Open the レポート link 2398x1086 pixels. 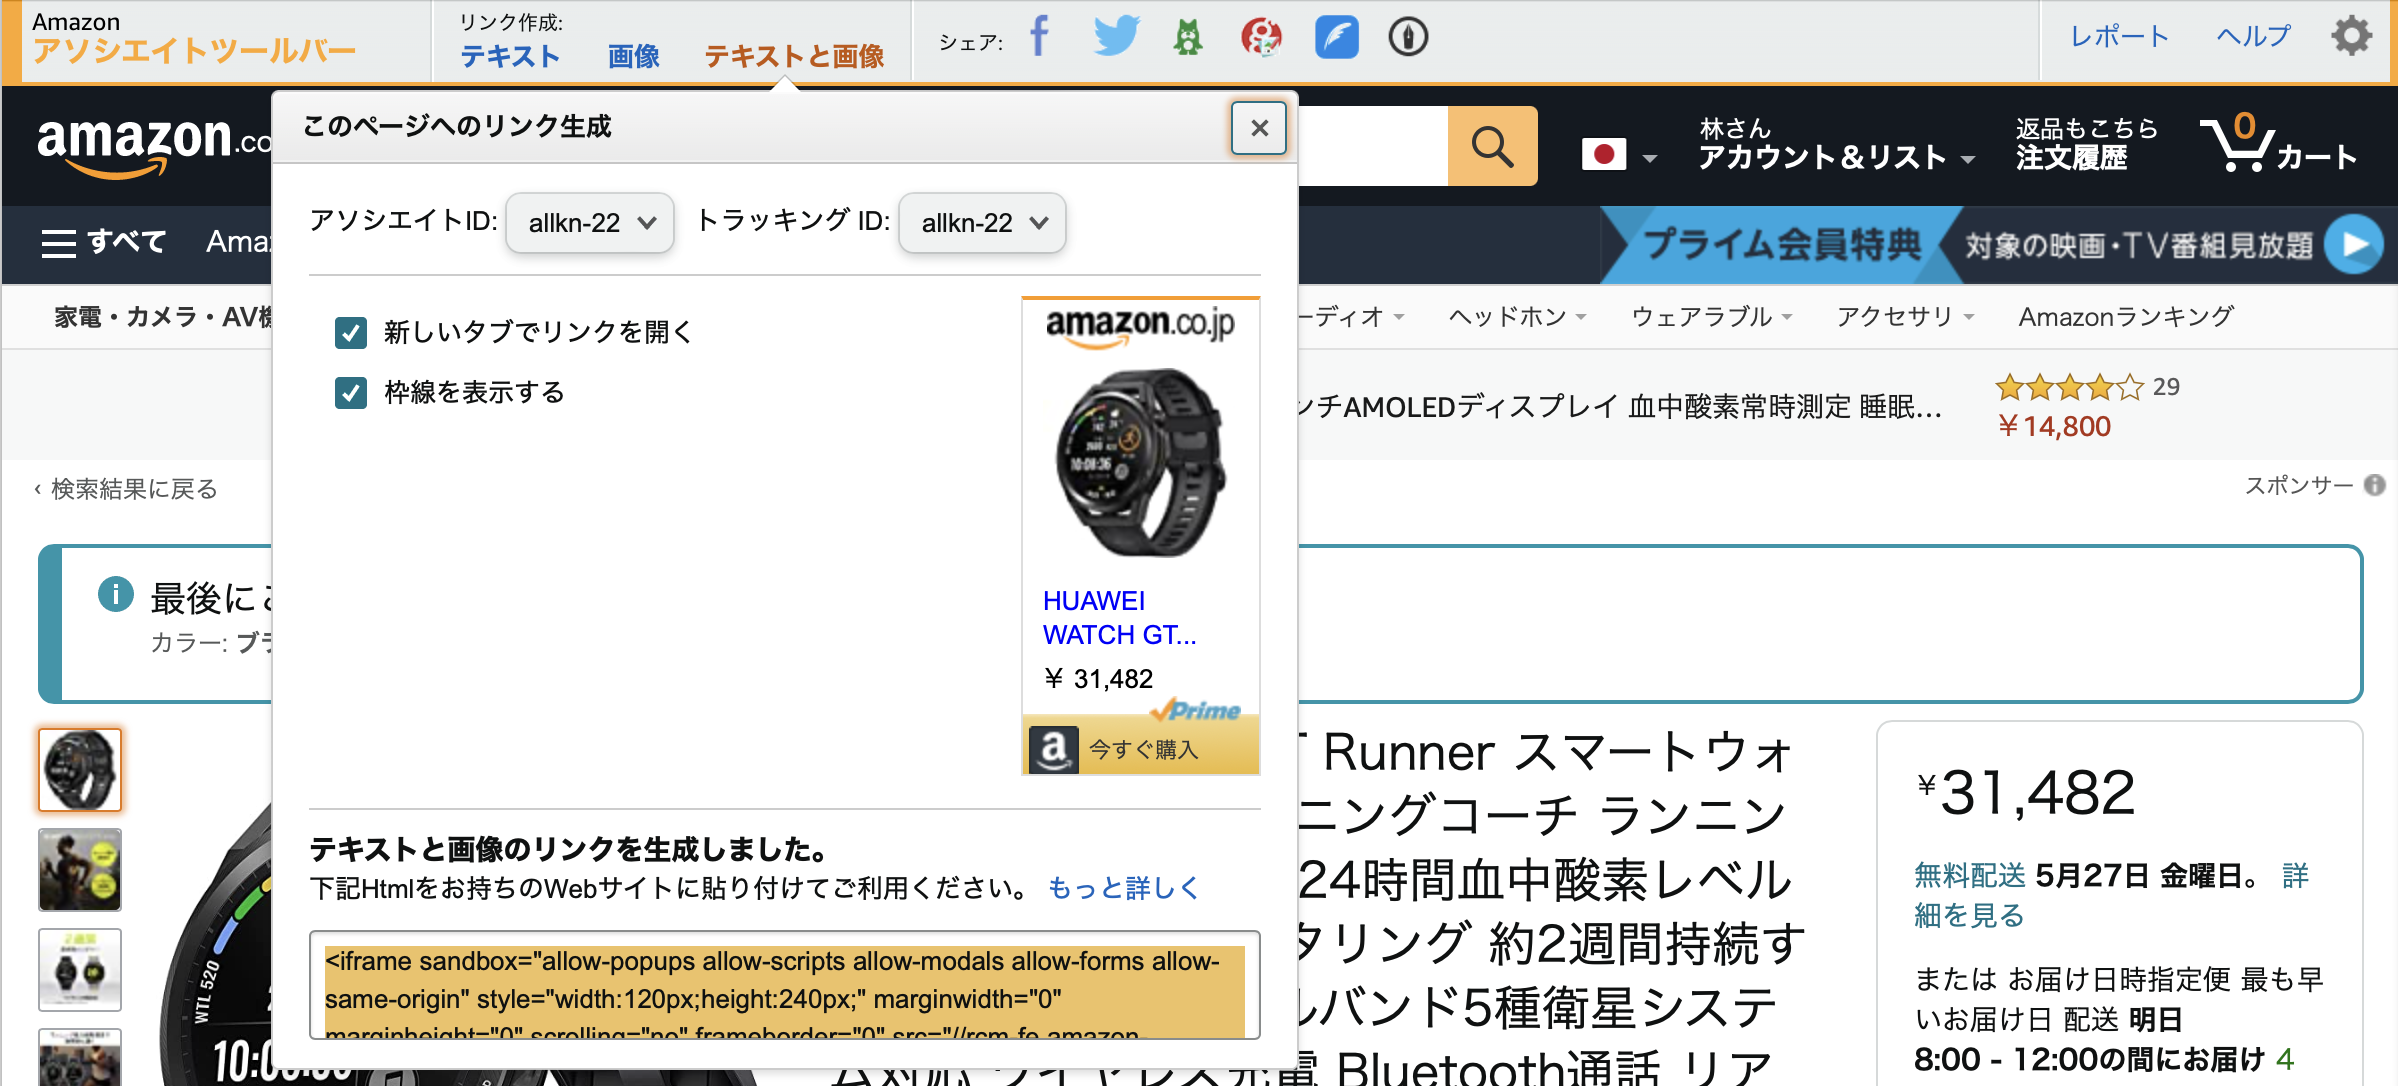2120,37
